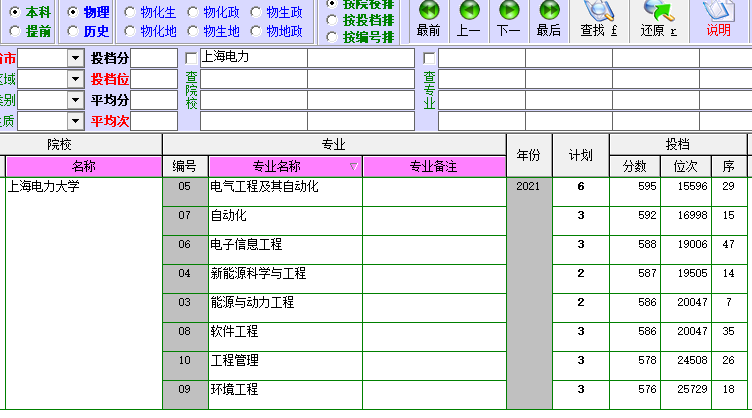Click the 上海电力 school search box
This screenshot has height=418, width=752.
[254, 58]
